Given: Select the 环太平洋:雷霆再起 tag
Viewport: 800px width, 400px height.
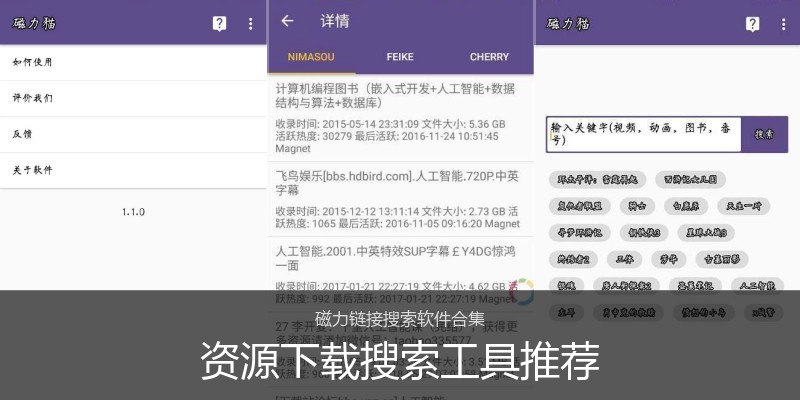Looking at the screenshot, I should pos(597,180).
